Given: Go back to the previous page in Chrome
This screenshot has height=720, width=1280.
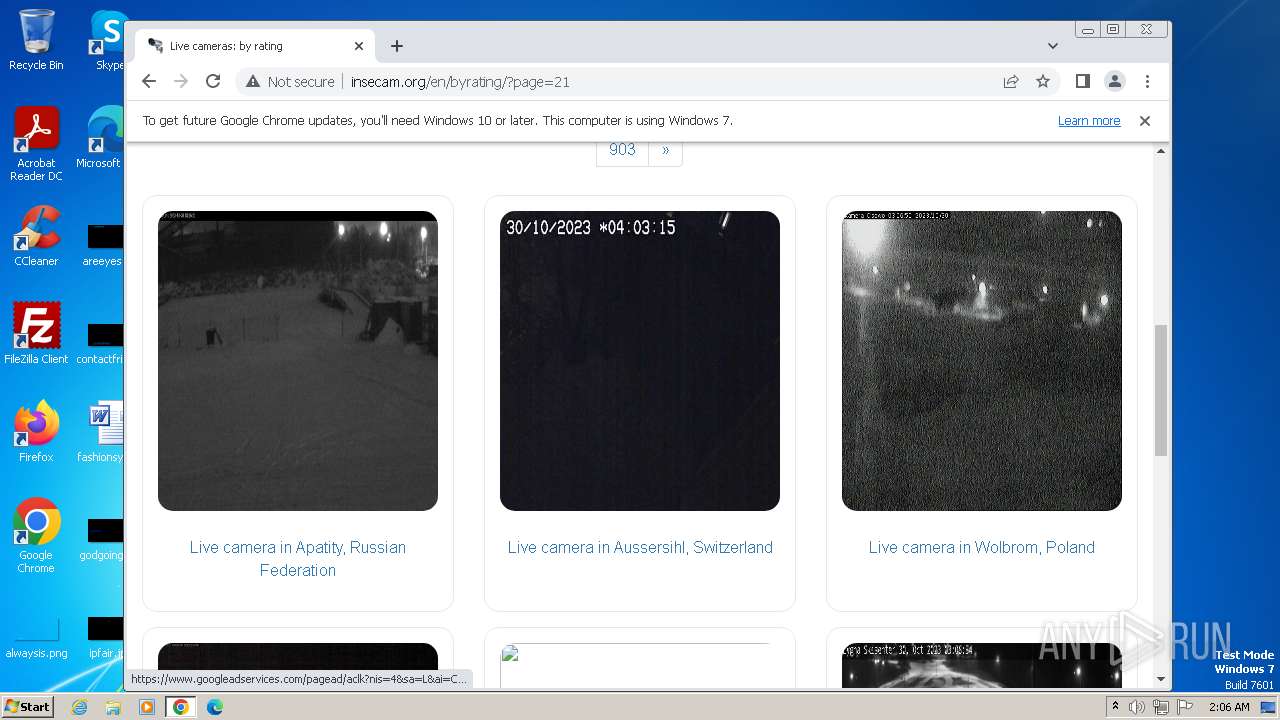Looking at the screenshot, I should tap(149, 81).
